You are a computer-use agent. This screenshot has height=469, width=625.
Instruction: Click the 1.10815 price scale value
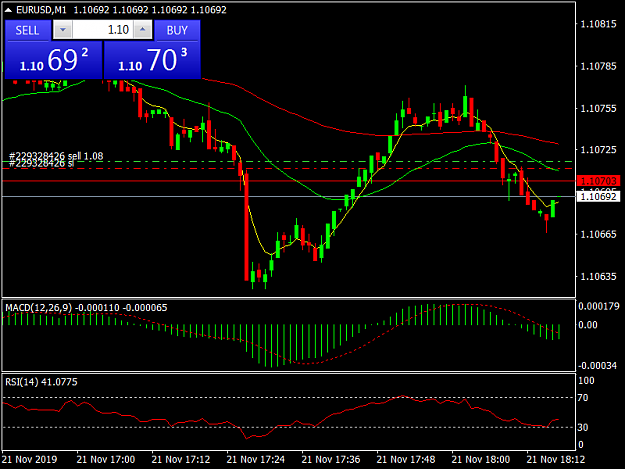(x=598, y=24)
